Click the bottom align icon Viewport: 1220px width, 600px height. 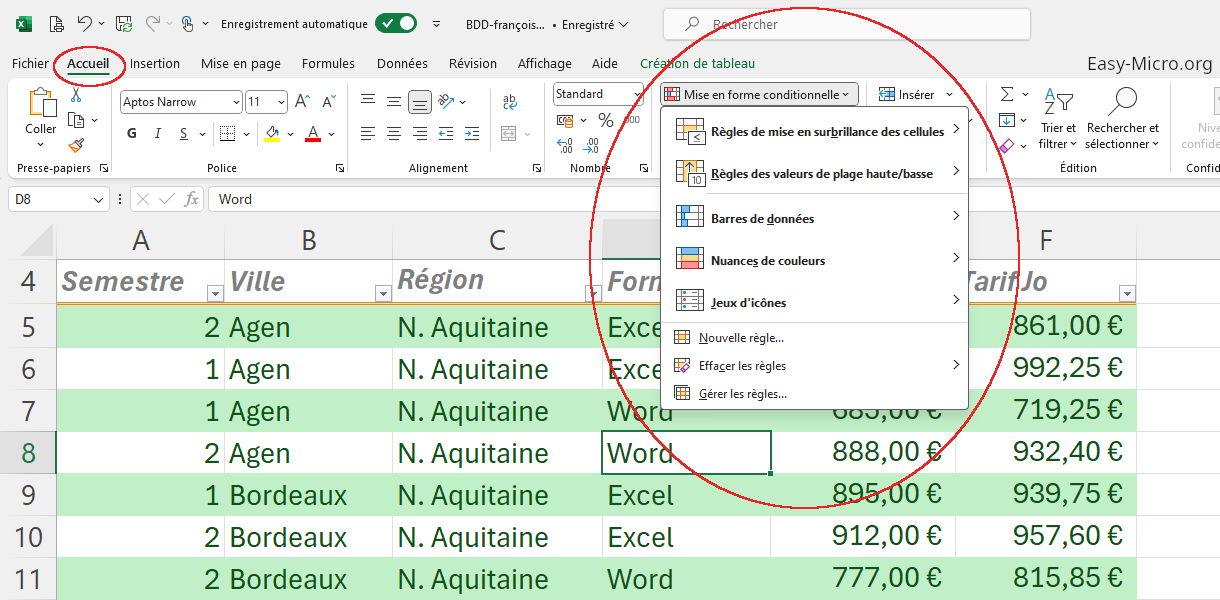420,101
